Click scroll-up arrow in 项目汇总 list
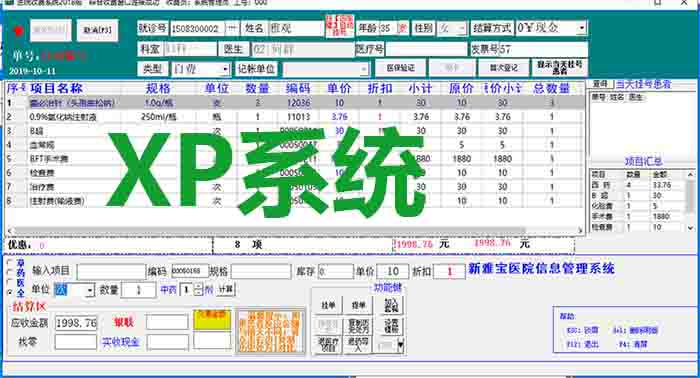Viewport: 700px width, 378px height. (x=691, y=174)
